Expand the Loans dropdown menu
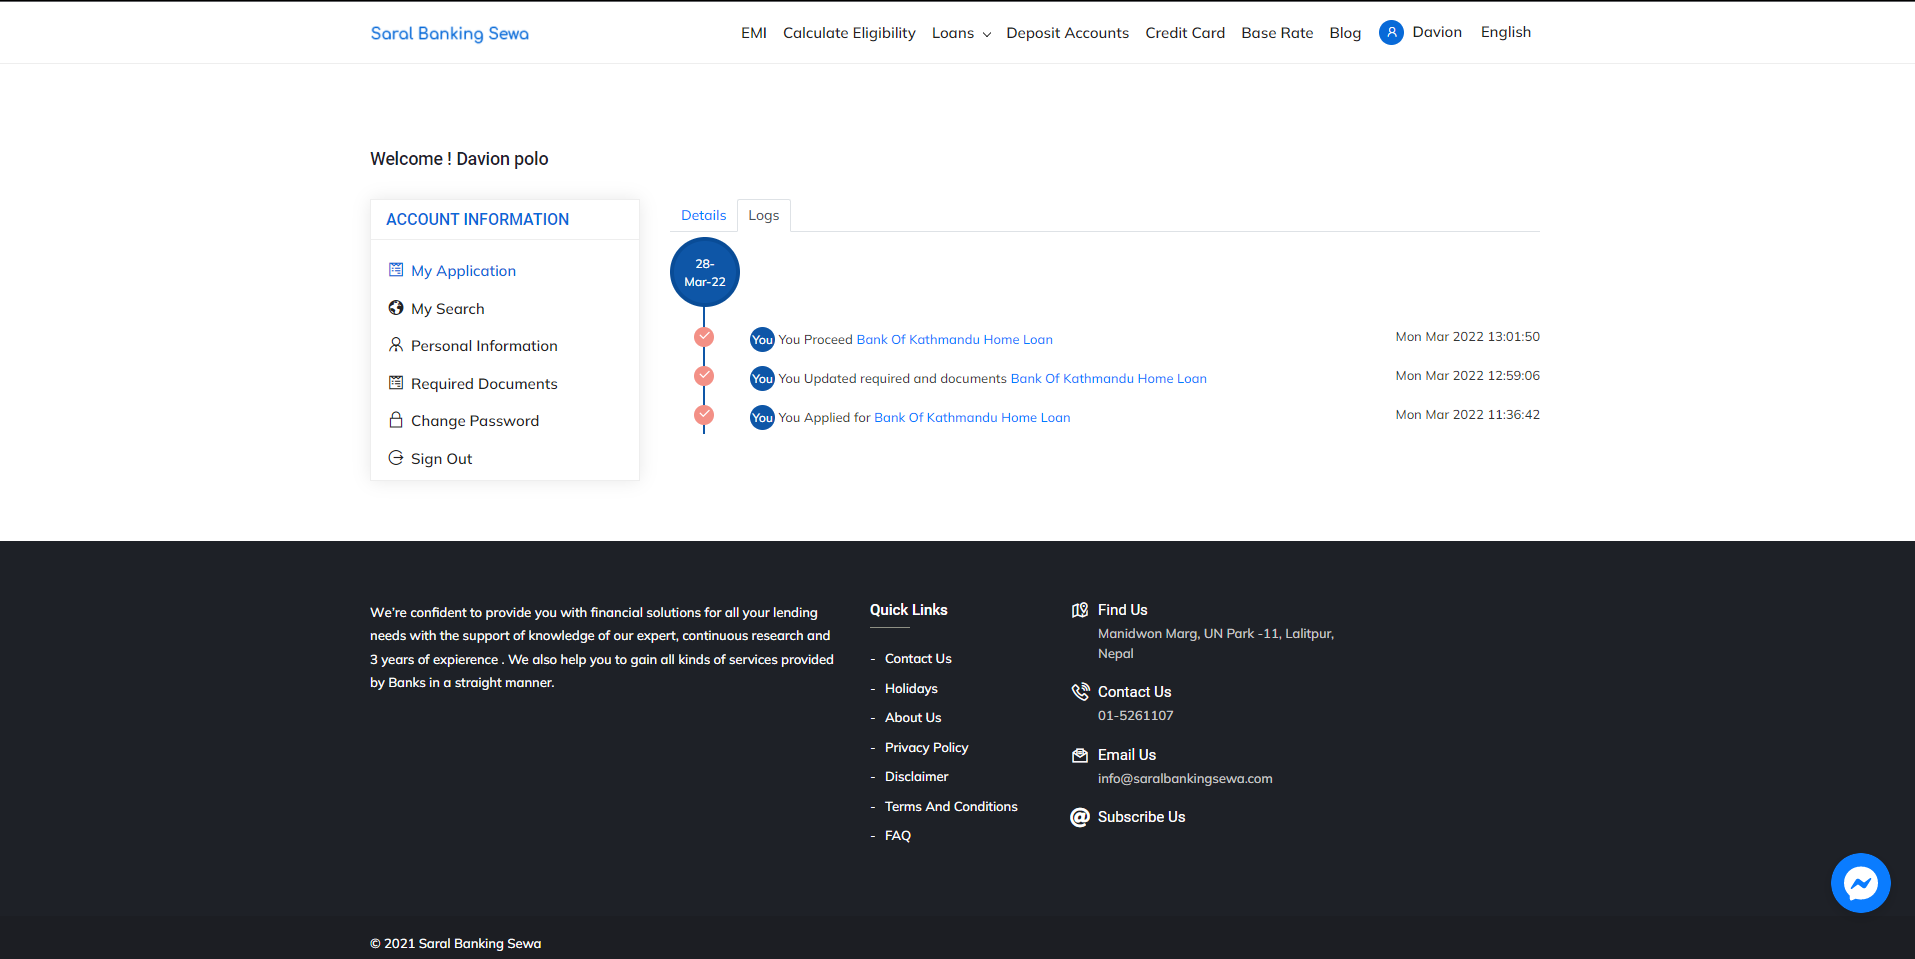 tap(961, 33)
